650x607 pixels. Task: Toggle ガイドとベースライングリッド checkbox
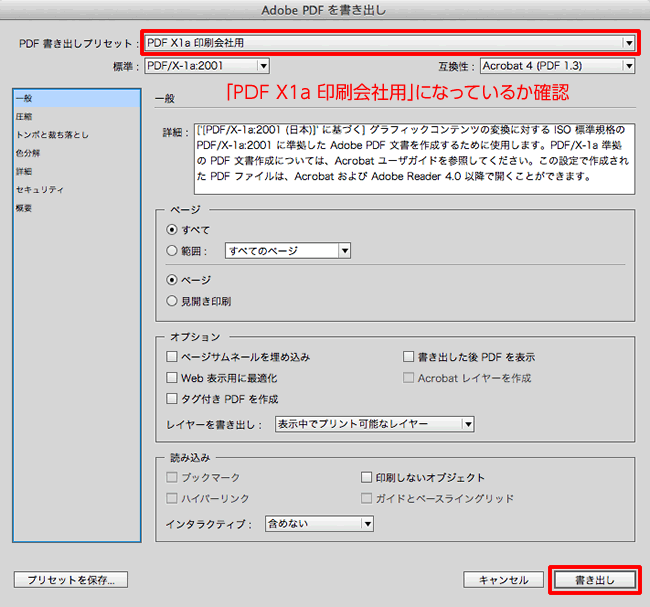point(366,498)
